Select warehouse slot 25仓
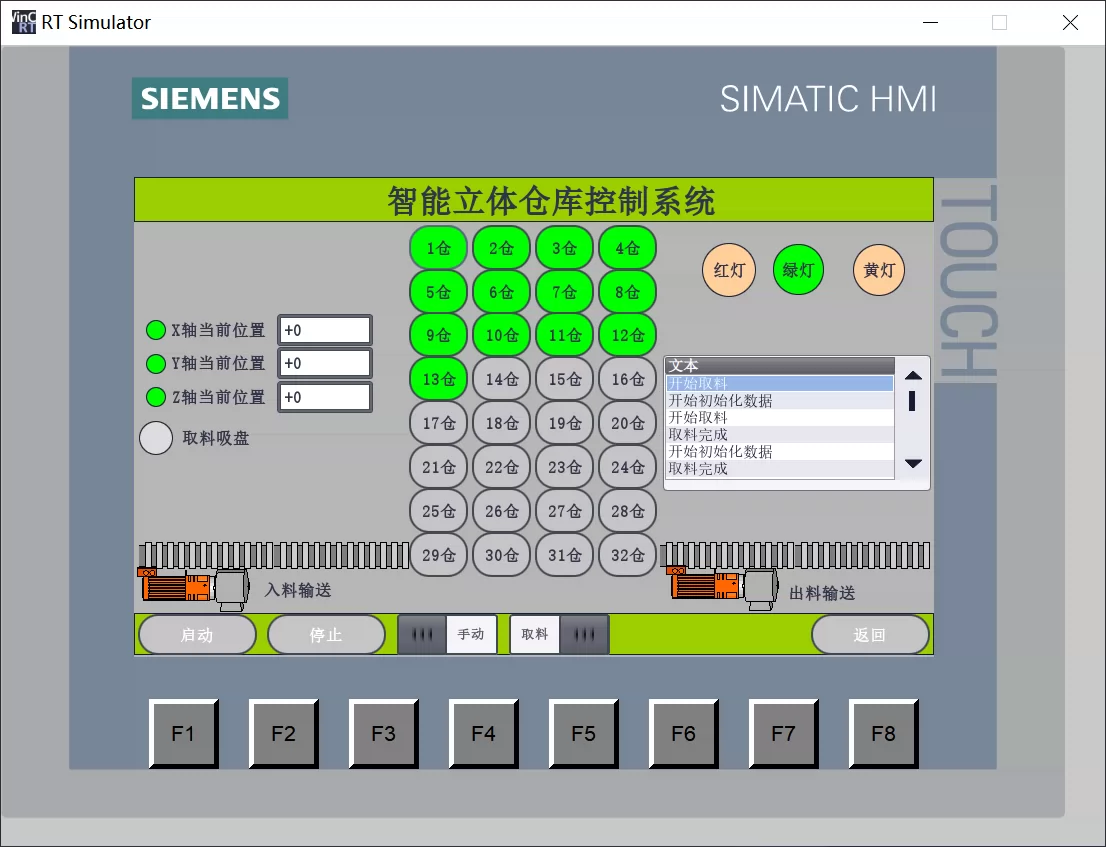 pyautogui.click(x=438, y=511)
